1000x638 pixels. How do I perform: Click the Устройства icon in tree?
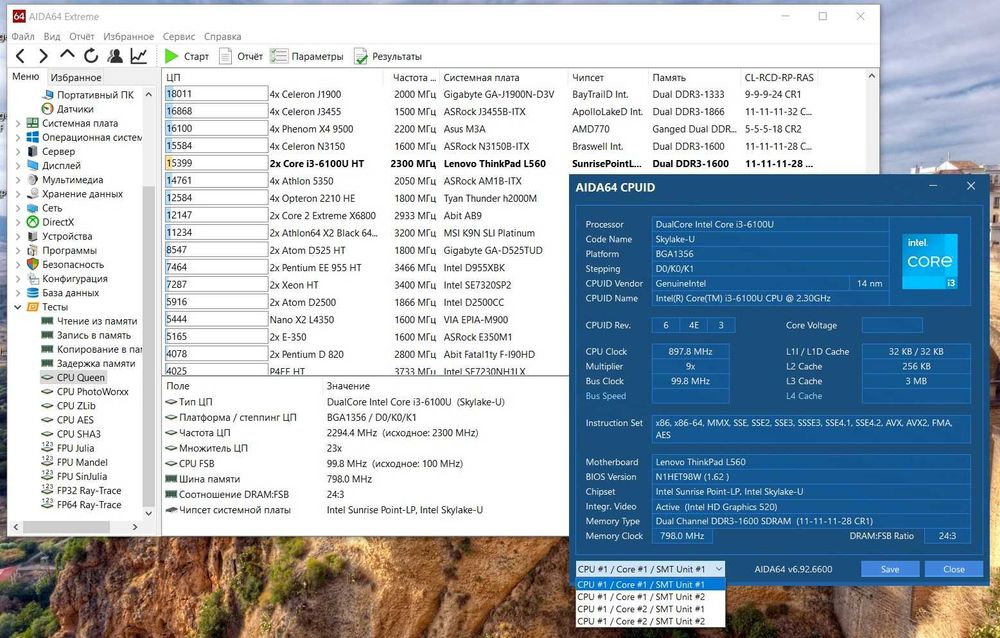click(33, 236)
